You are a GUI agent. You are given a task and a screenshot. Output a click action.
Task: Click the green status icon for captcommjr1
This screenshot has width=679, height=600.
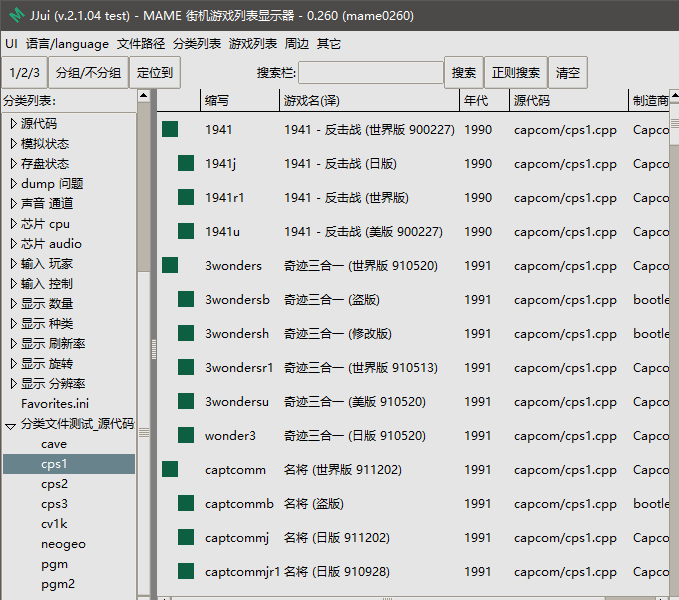tap(186, 571)
